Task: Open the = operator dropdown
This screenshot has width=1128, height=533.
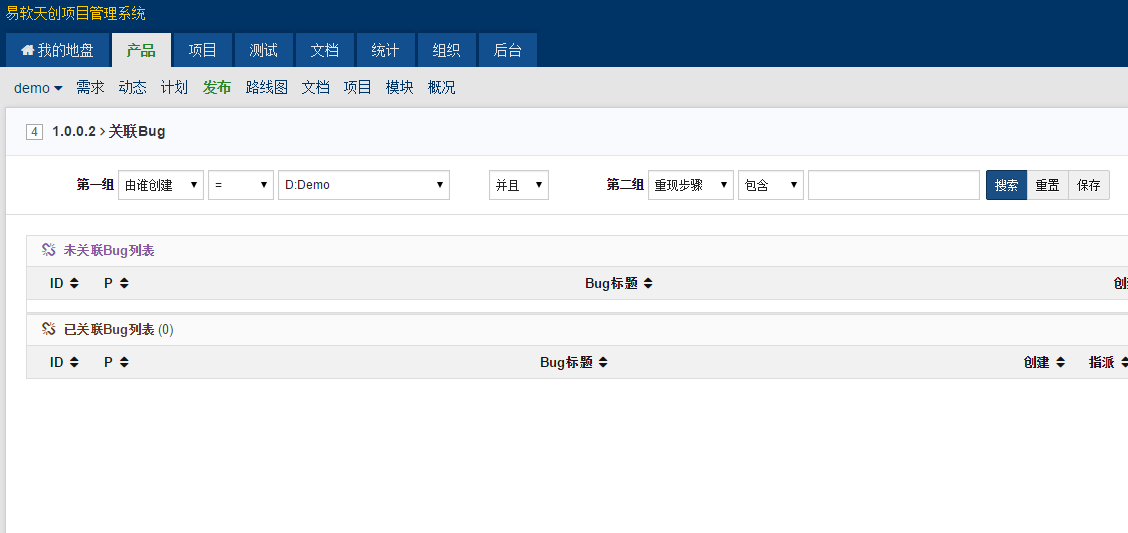Action: point(241,185)
